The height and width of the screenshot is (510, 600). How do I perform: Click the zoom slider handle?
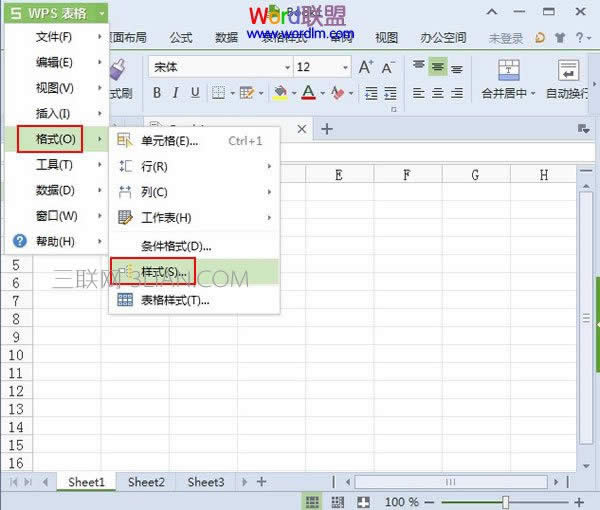[506, 501]
